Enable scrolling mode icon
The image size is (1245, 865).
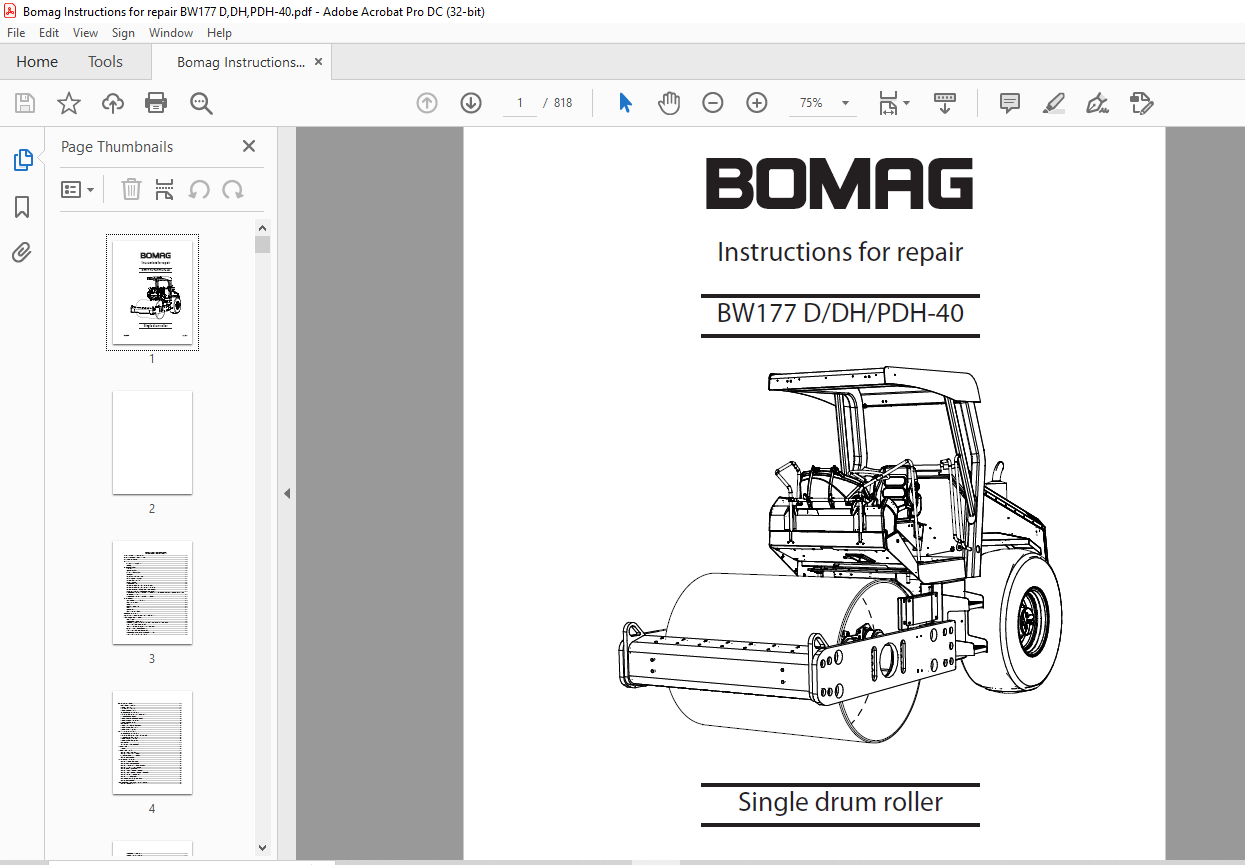(x=945, y=103)
